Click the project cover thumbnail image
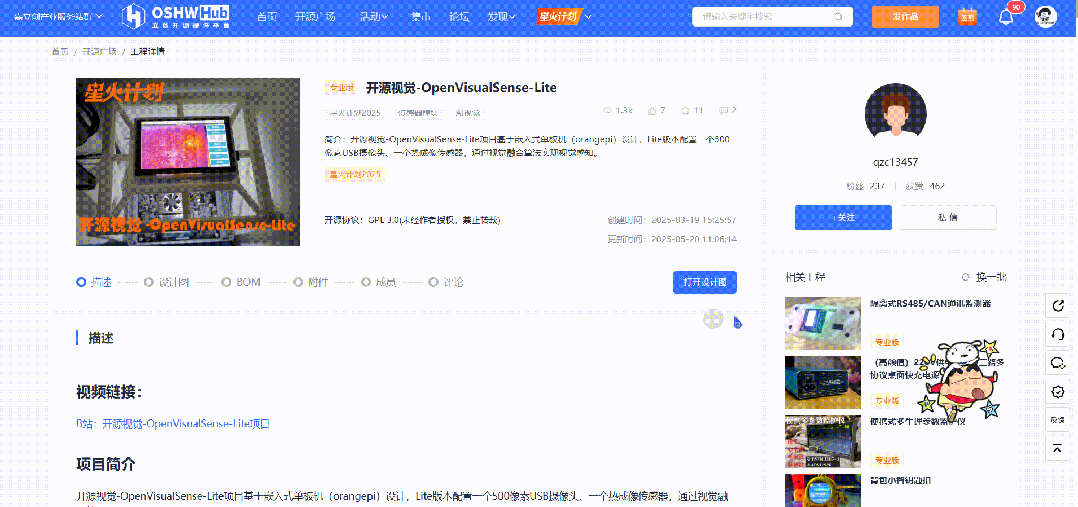Viewport: 1078px width, 507px height. point(188,161)
